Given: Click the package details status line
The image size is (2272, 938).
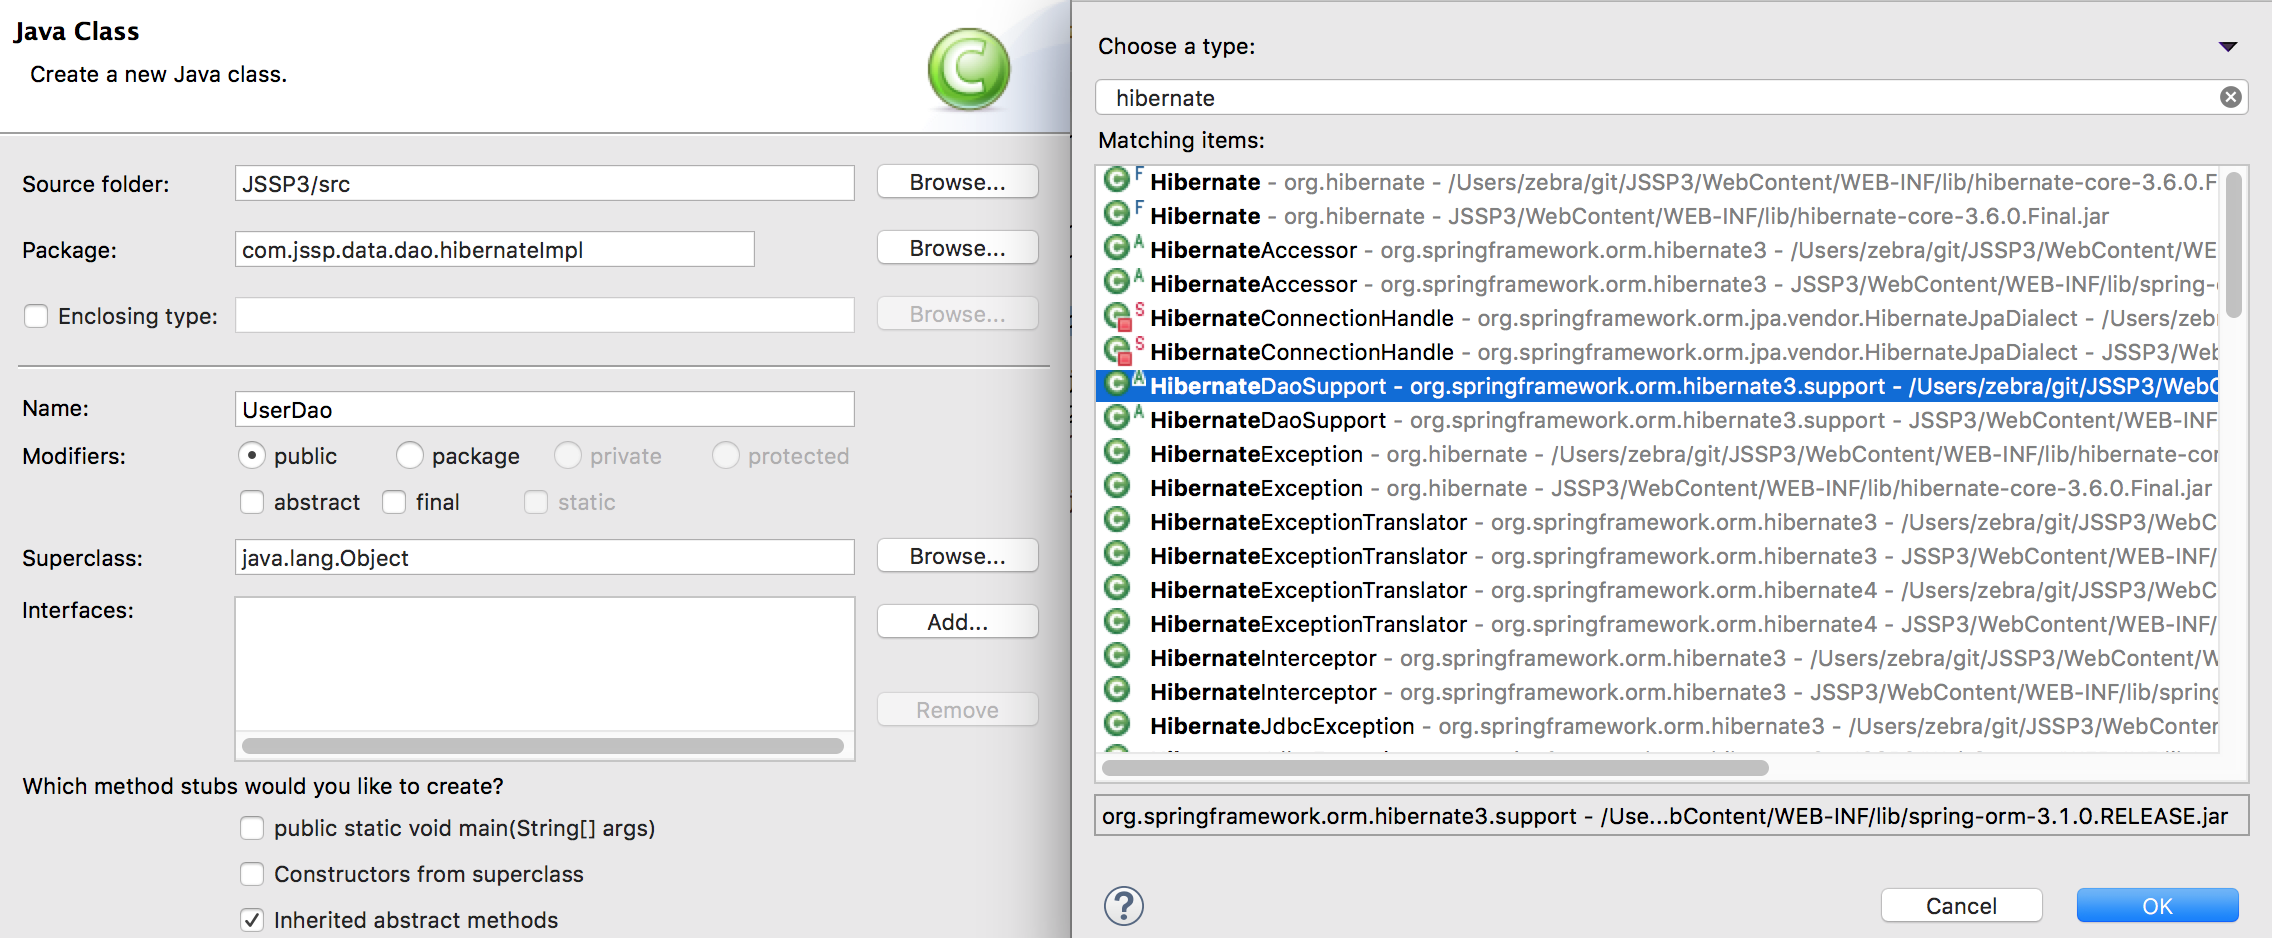Looking at the screenshot, I should pyautogui.click(x=1671, y=816).
